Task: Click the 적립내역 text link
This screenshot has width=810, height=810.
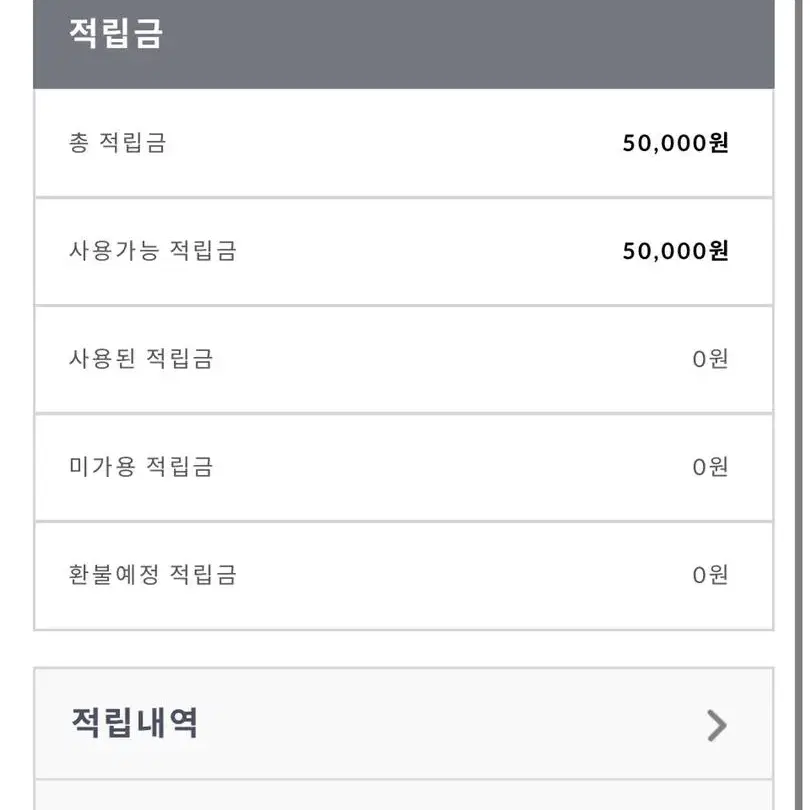Action: tap(134, 723)
